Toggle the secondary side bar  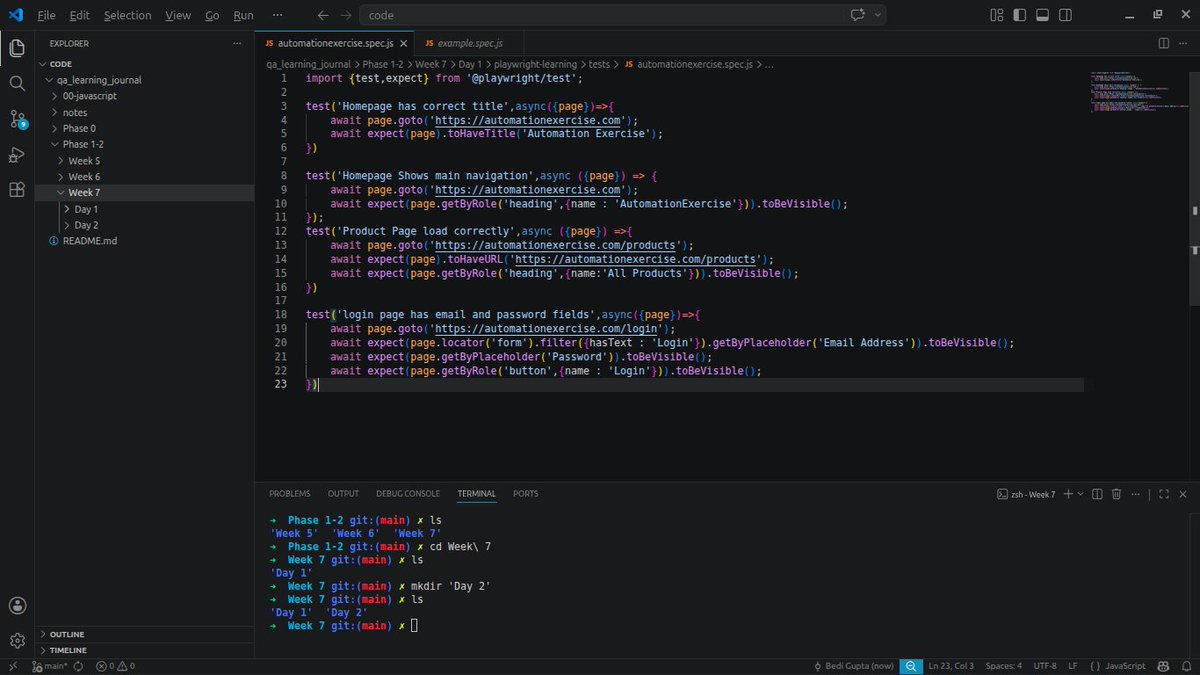(x=1064, y=15)
